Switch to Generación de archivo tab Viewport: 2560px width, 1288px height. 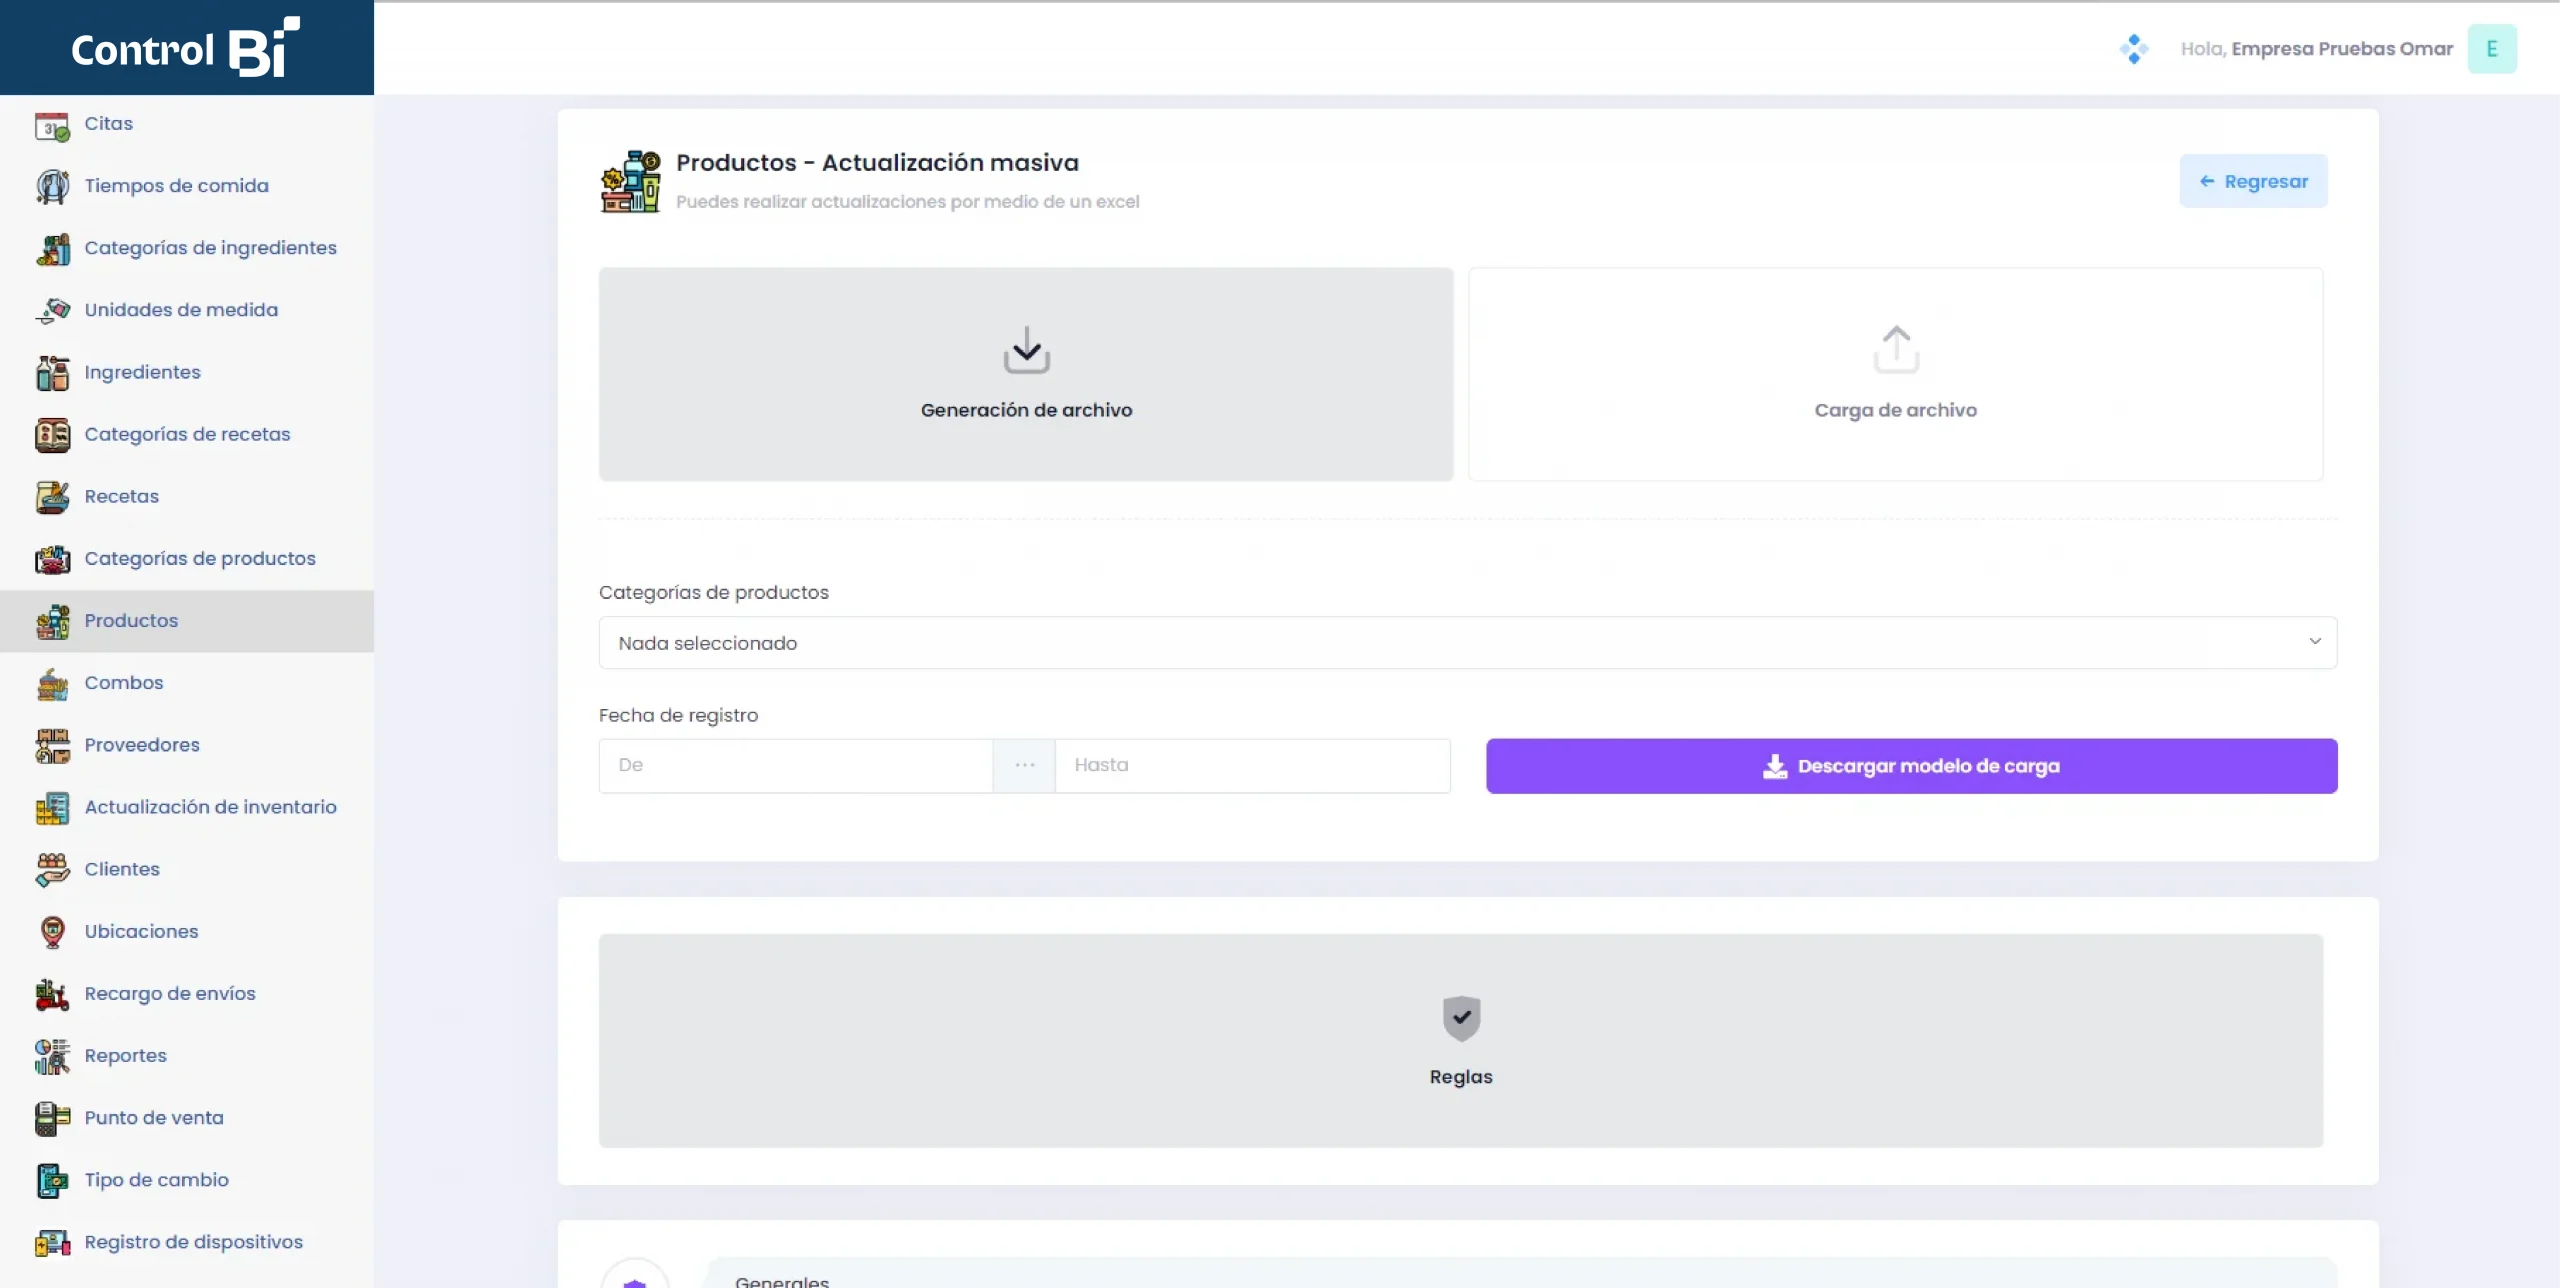coord(1026,374)
